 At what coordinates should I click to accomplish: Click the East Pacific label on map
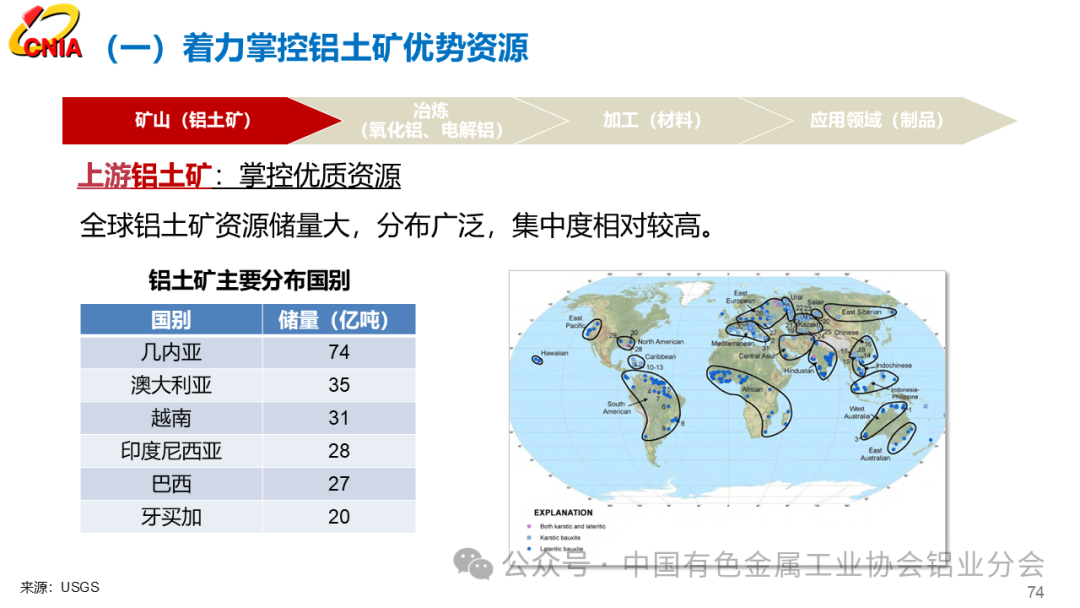pos(576,322)
